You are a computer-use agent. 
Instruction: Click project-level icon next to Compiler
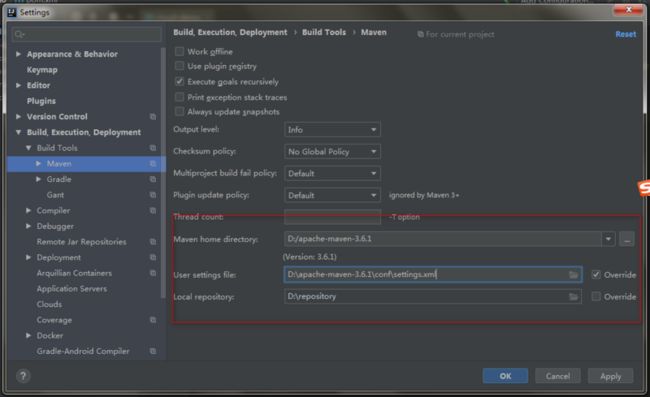tap(153, 211)
